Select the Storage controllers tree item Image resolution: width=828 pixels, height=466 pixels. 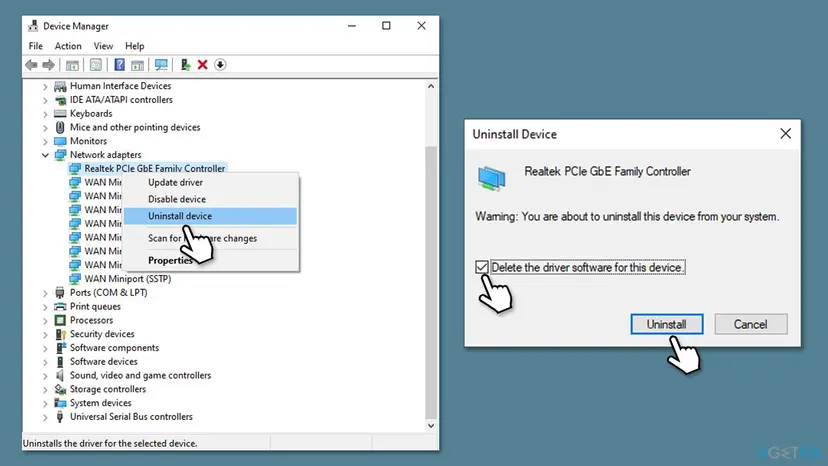[108, 389]
